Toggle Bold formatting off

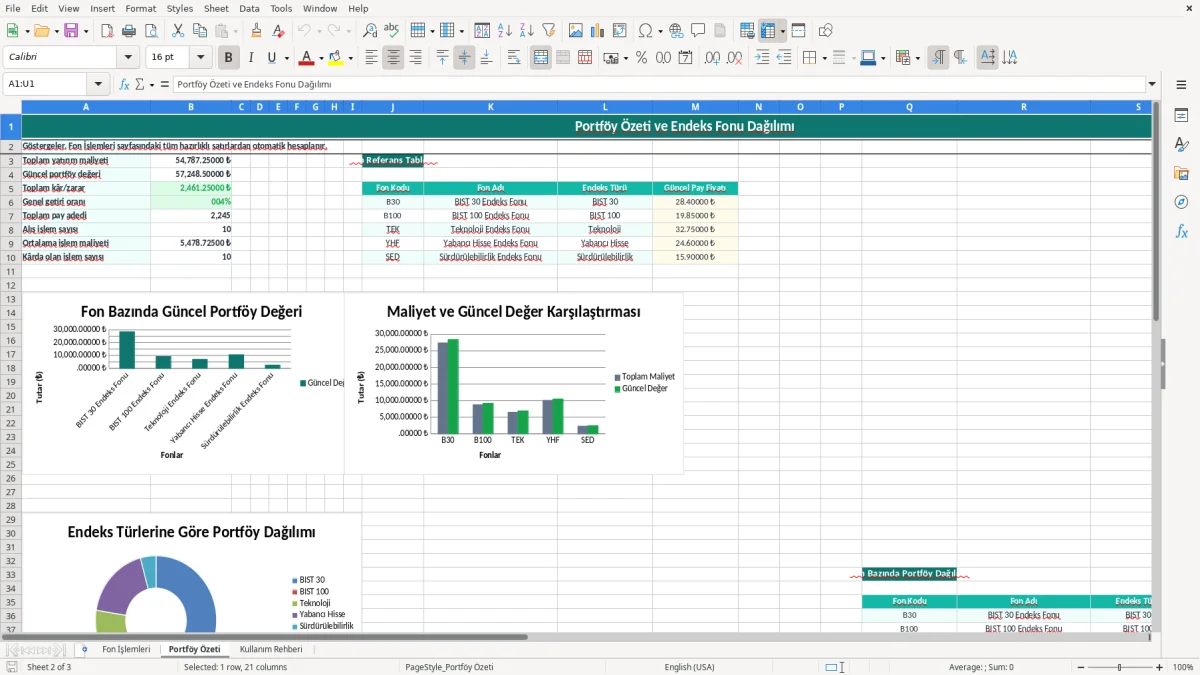pos(228,58)
